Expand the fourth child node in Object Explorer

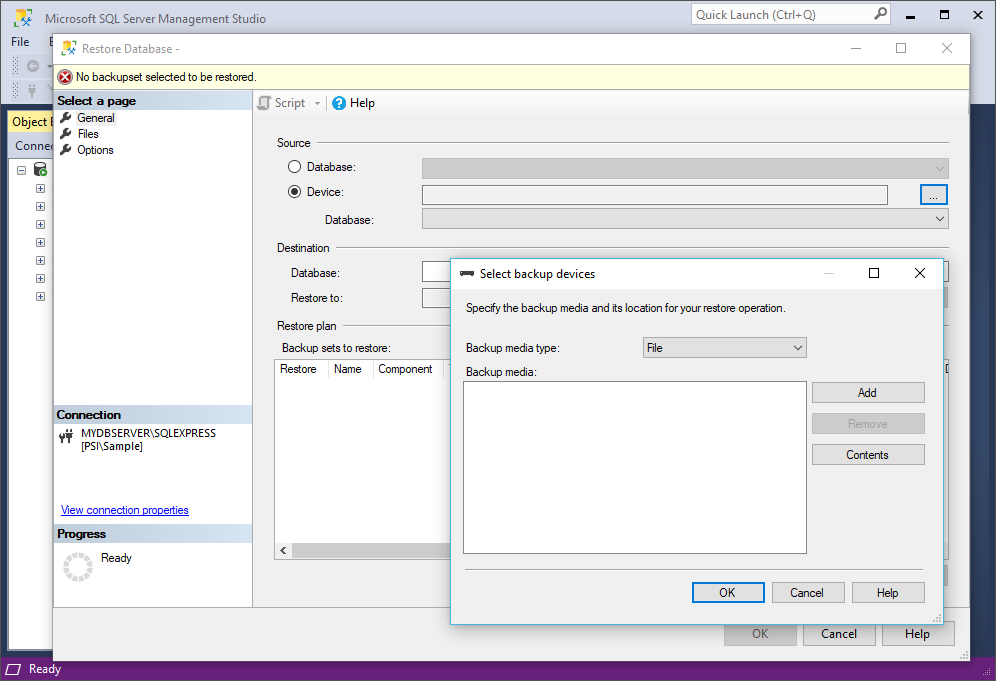(40, 243)
